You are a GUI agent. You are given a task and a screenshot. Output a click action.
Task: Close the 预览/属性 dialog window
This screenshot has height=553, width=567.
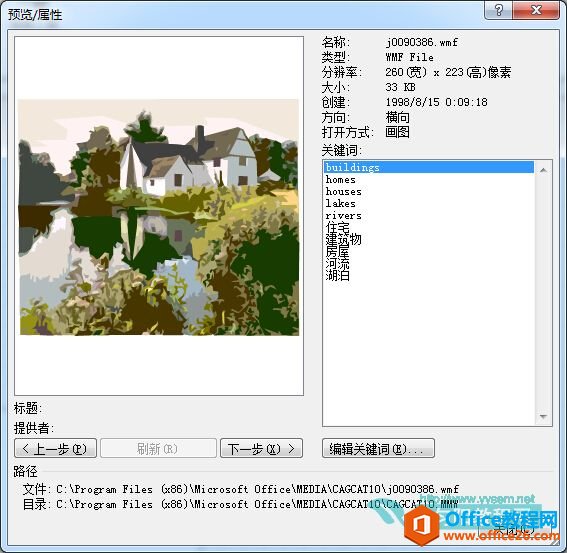pyautogui.click(x=536, y=10)
